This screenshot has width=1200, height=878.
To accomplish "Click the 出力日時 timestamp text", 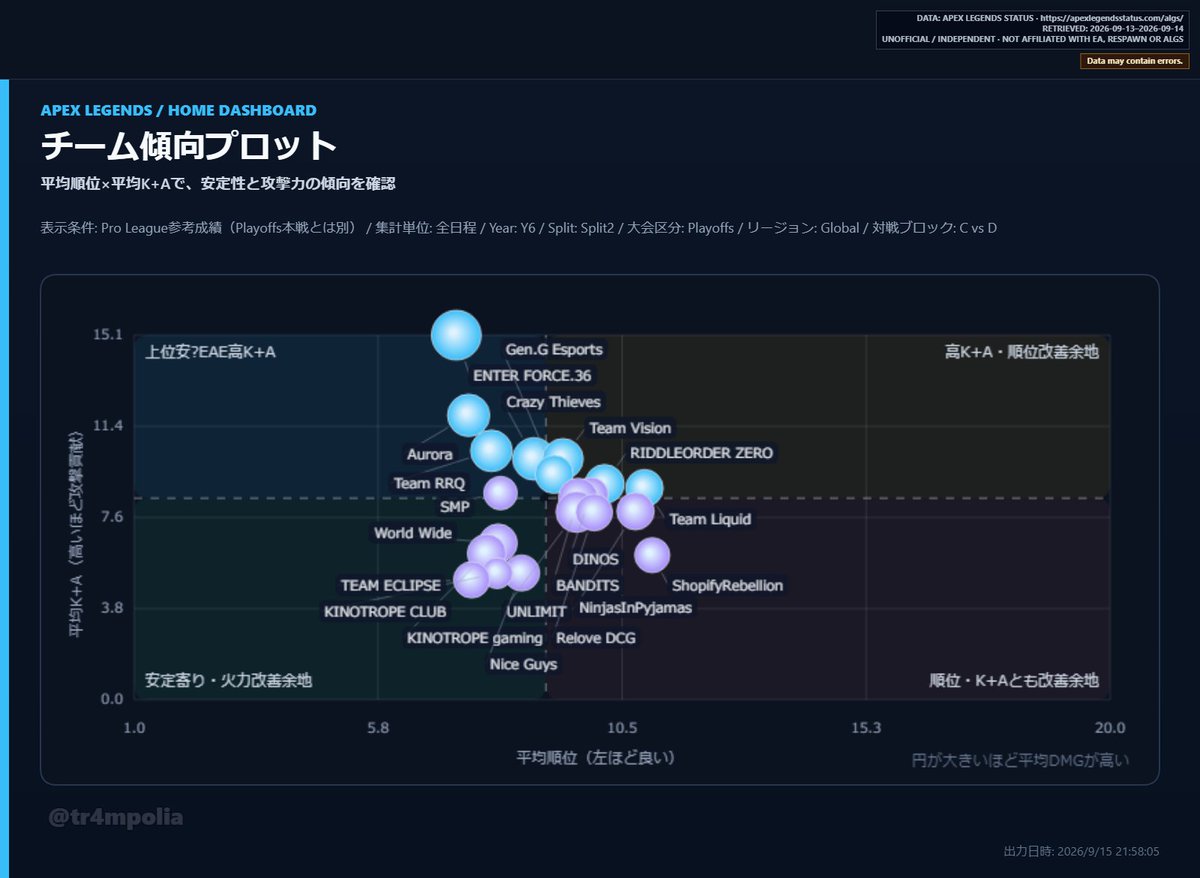I will point(1081,851).
